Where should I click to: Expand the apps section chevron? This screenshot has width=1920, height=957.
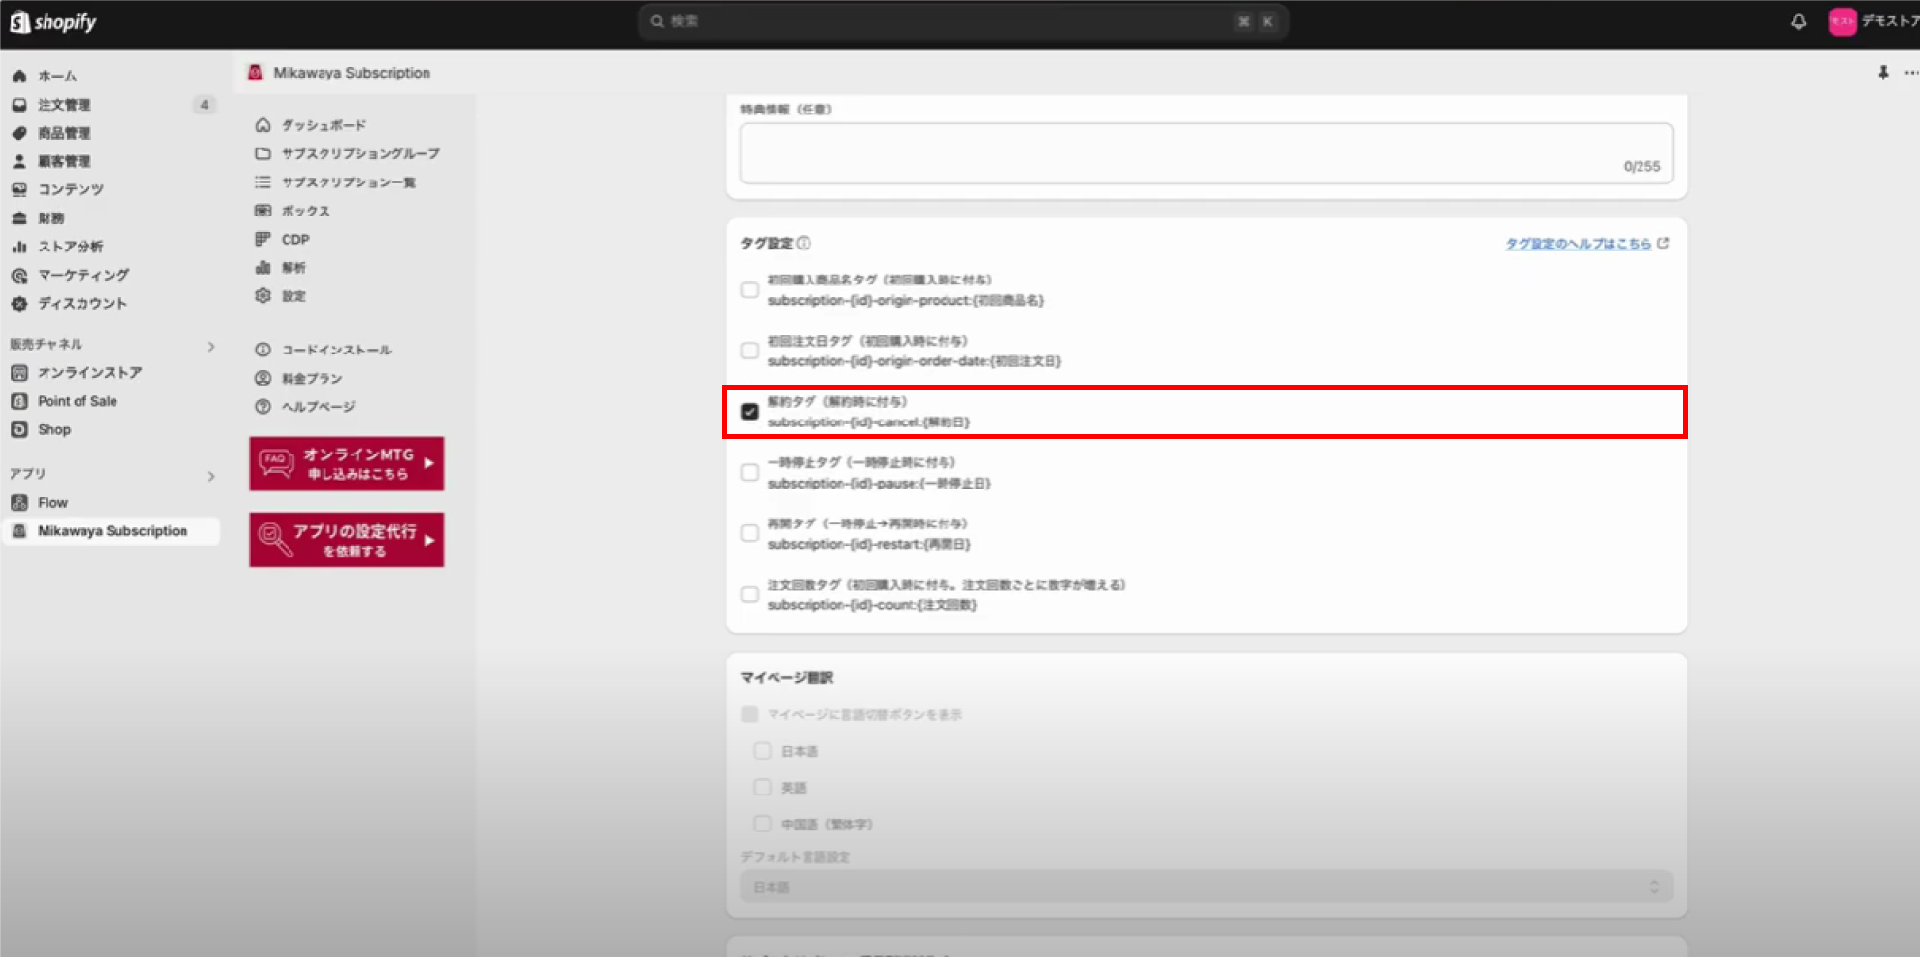211,476
